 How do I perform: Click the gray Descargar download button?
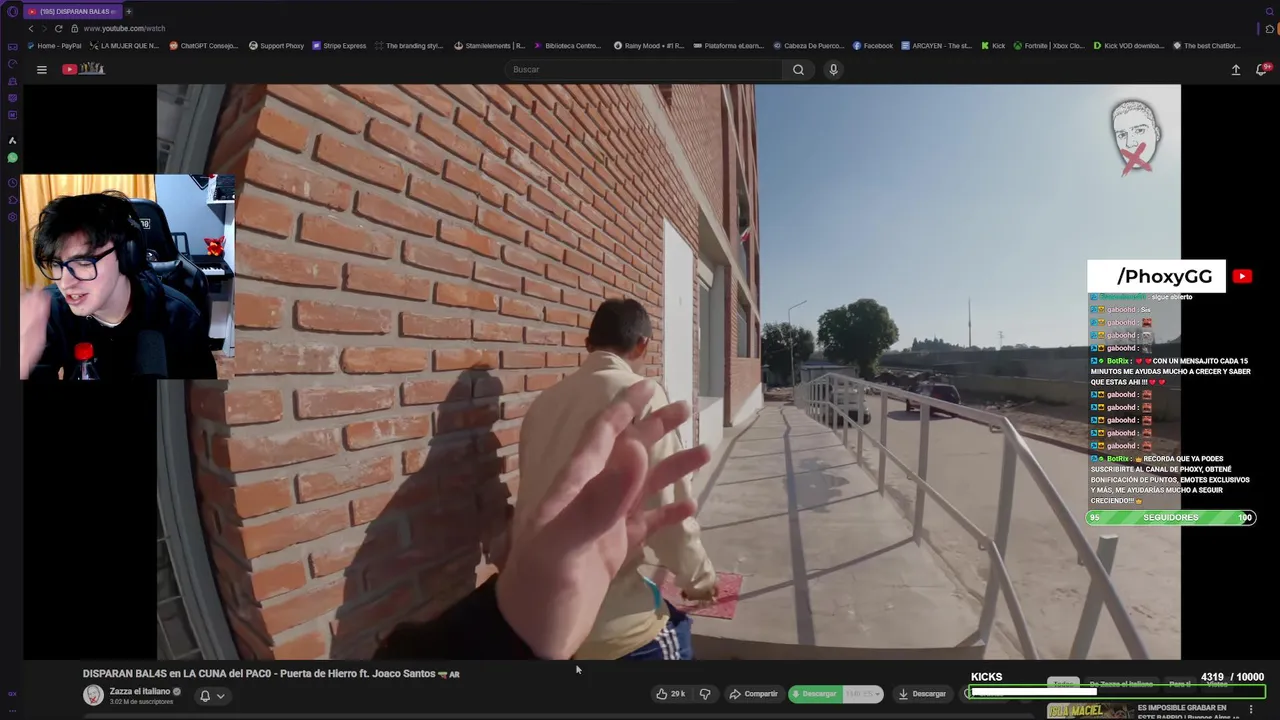pos(922,693)
